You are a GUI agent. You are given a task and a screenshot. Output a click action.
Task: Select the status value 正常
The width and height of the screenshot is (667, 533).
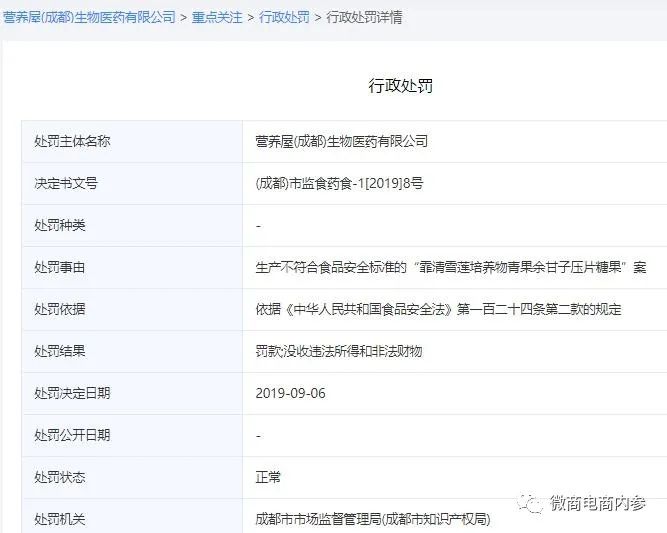click(x=268, y=477)
